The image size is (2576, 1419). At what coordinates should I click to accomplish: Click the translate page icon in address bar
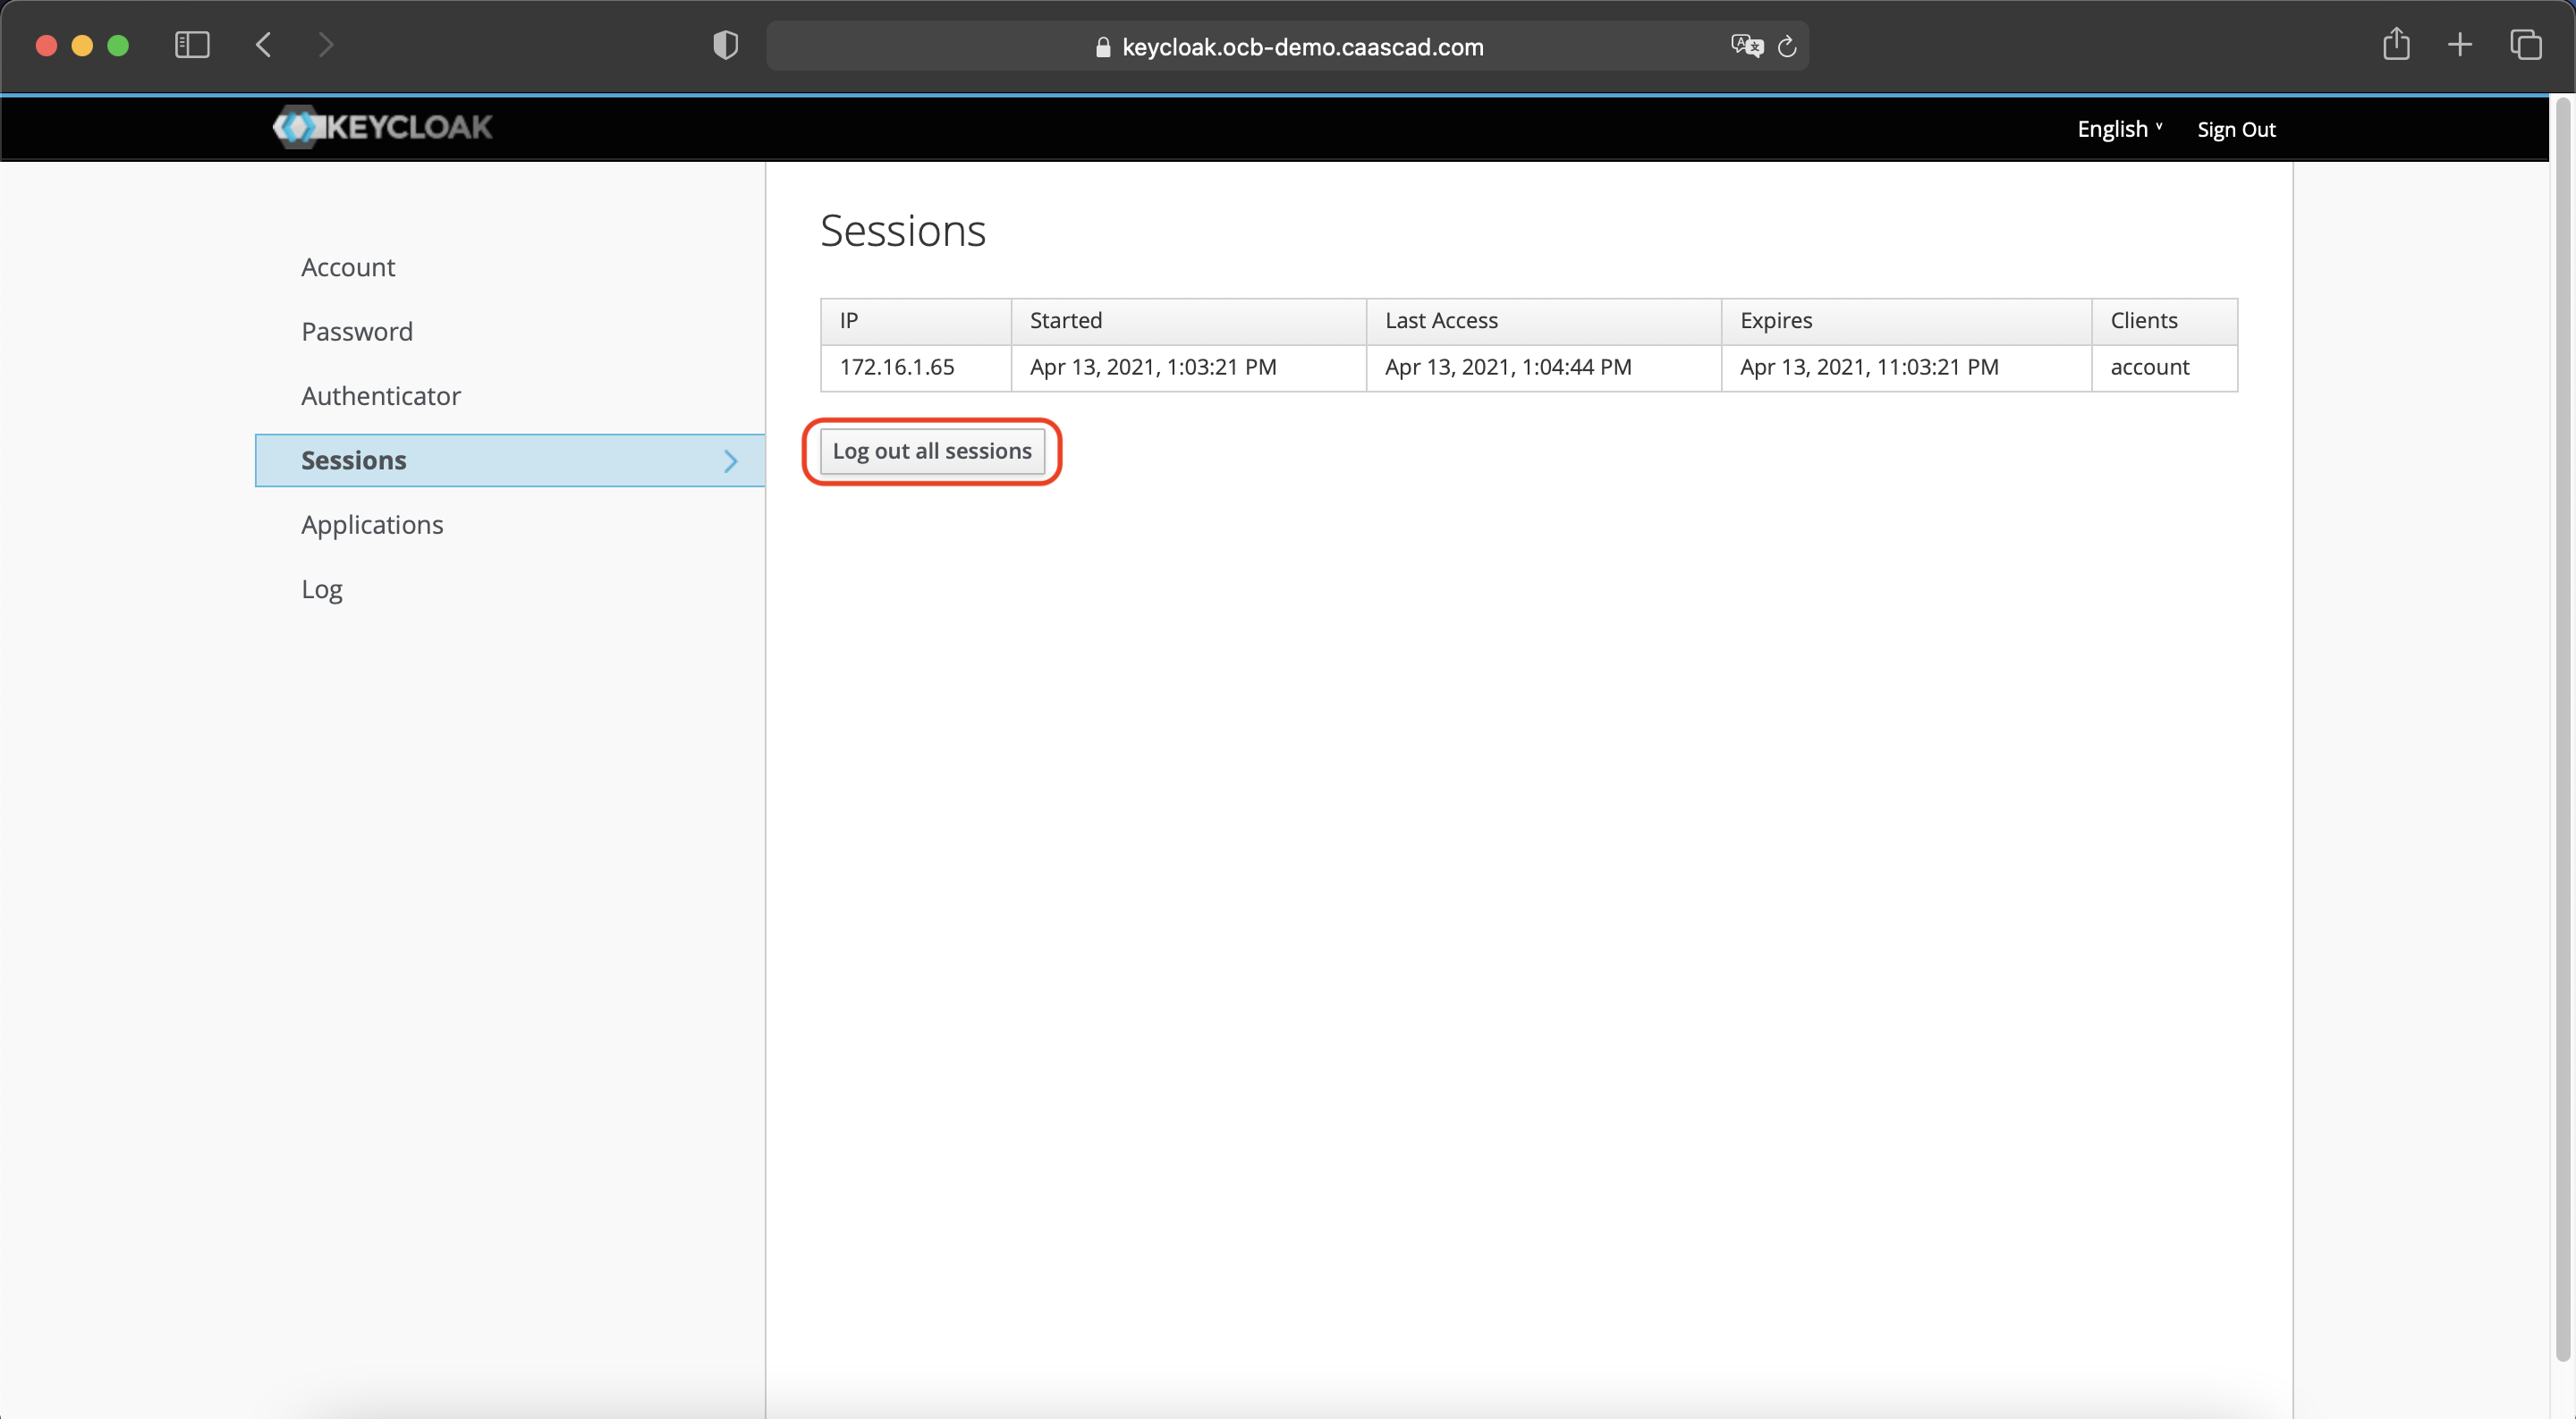pyautogui.click(x=1746, y=46)
